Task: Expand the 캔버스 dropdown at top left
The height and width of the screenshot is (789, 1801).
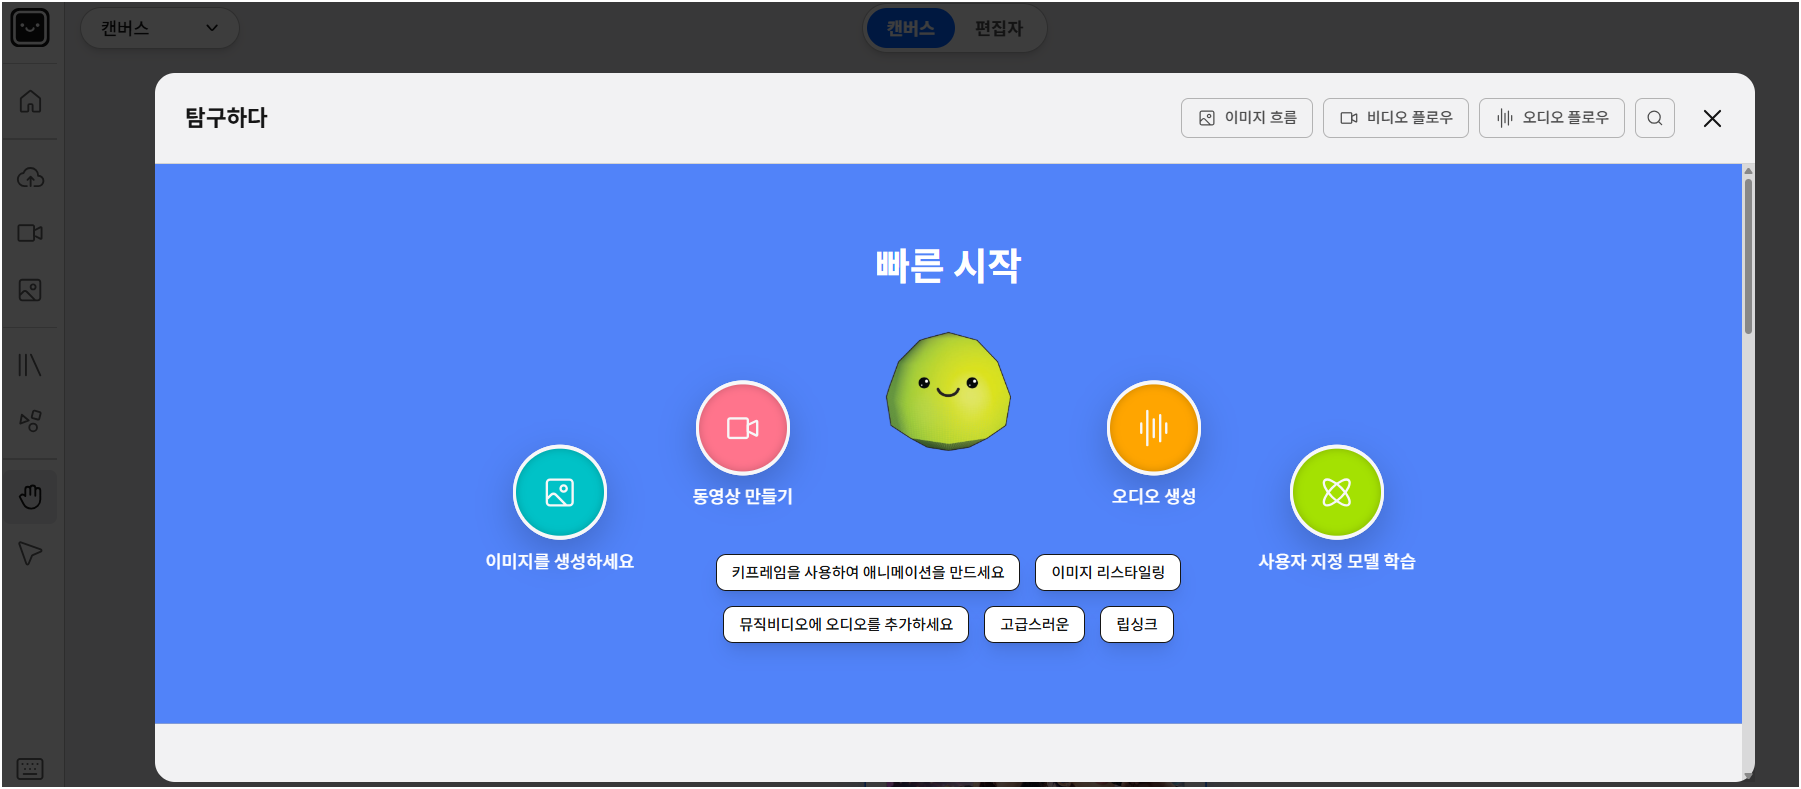Action: point(160,28)
